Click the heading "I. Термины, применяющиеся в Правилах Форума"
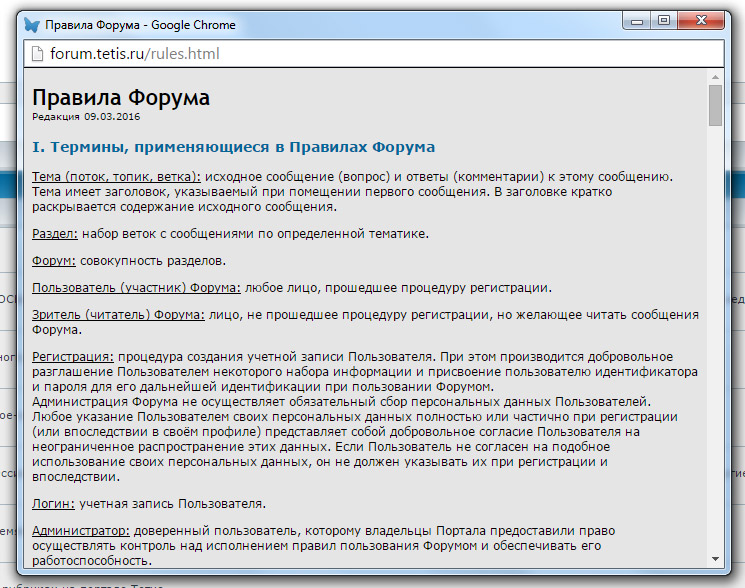The image size is (745, 588). (233, 147)
